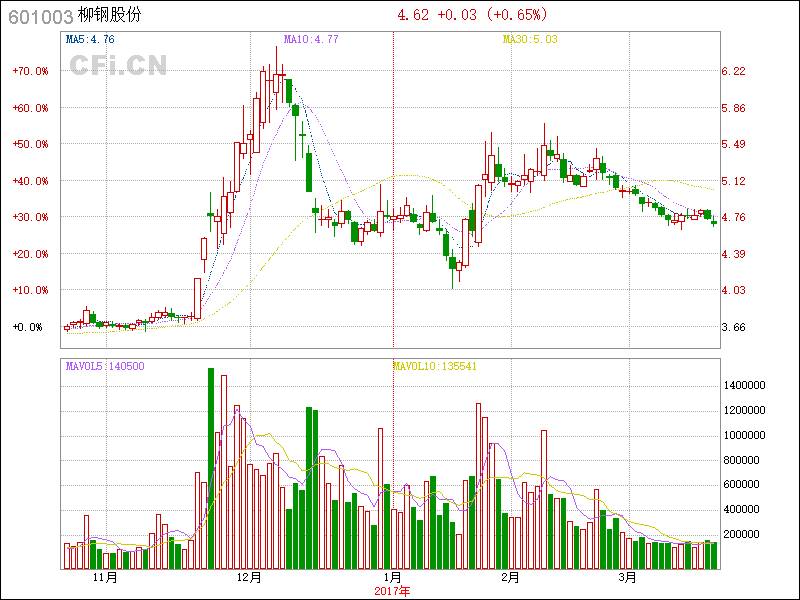Click the +0.0% baseline axis label
This screenshot has height=600, width=800.
[28, 327]
